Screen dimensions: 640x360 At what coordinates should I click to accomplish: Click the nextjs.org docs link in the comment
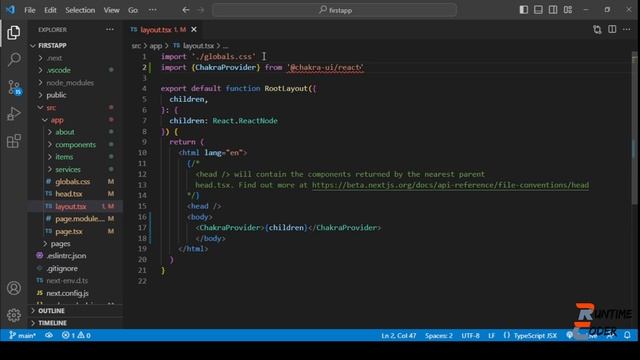(x=450, y=185)
